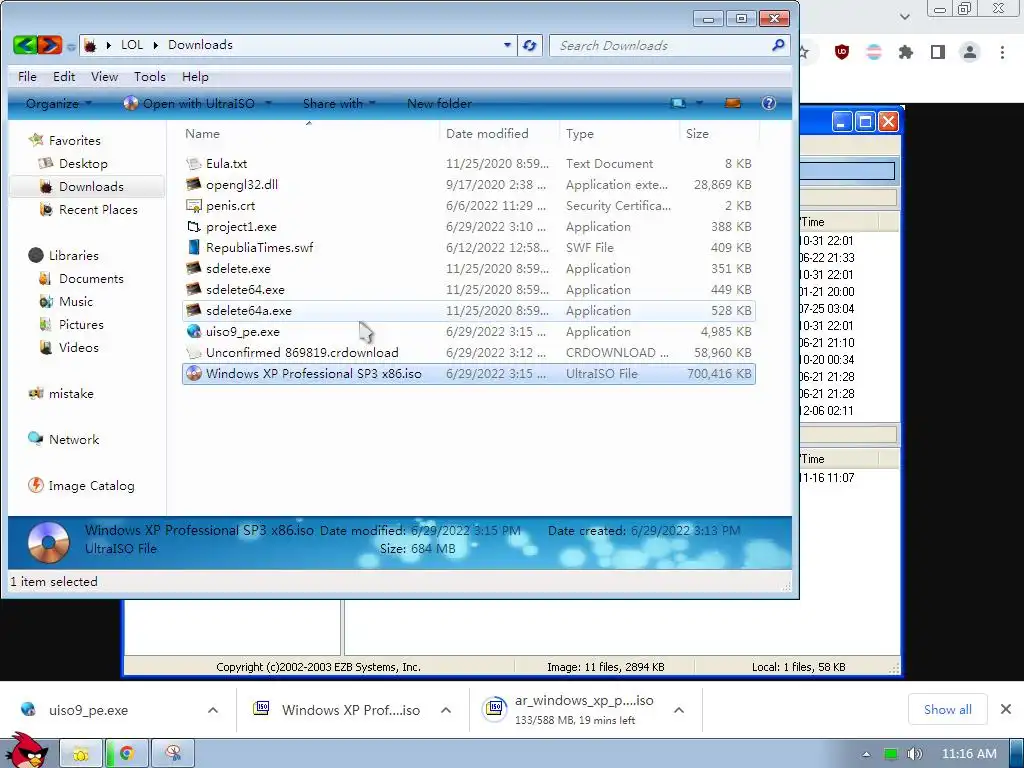Change view using the view icon

click(679, 103)
